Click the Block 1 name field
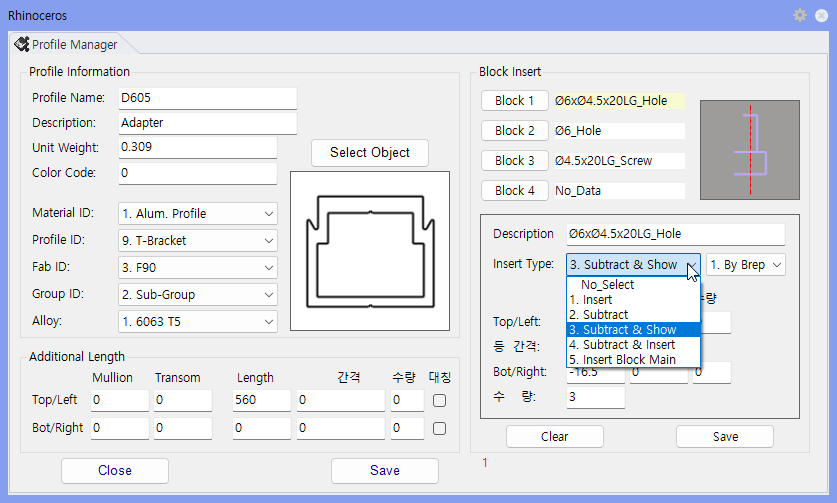 (x=619, y=101)
